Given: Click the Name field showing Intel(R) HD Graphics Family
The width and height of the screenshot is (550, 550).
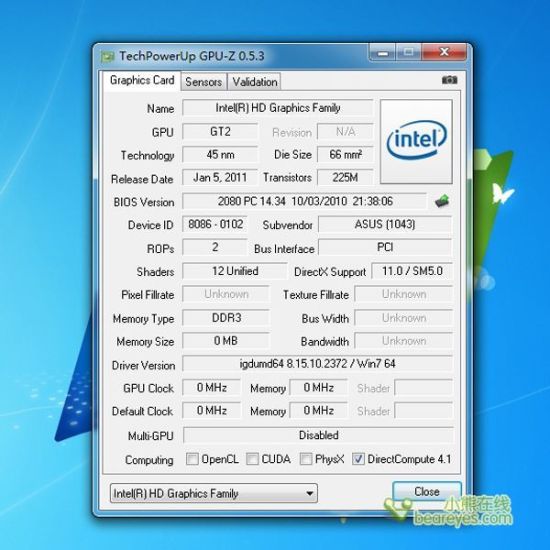Looking at the screenshot, I should tap(277, 108).
